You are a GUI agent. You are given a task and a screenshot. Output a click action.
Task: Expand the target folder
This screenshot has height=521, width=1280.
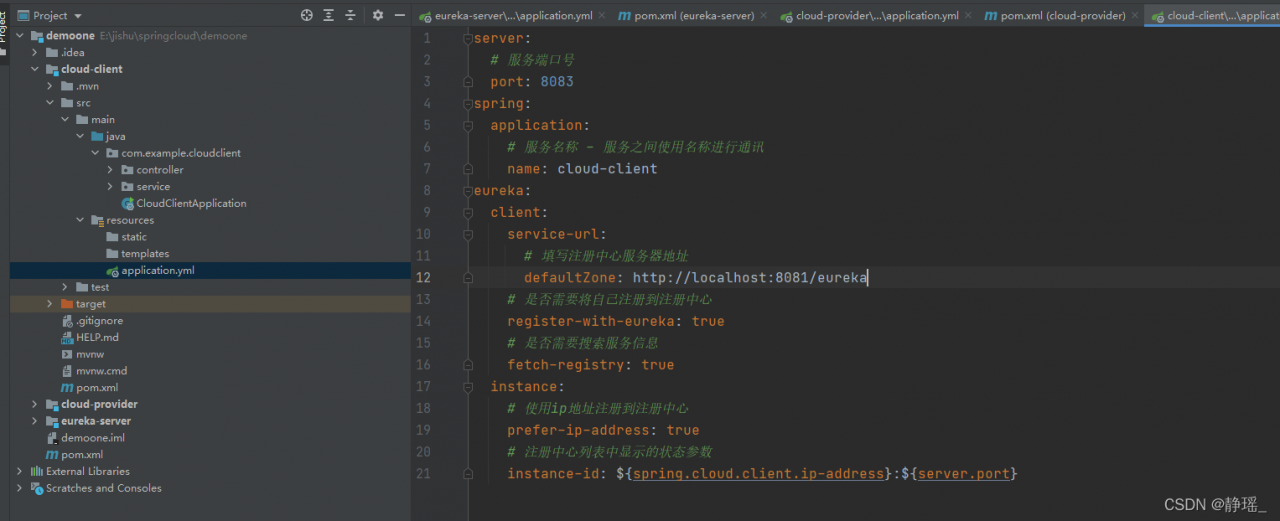click(50, 304)
